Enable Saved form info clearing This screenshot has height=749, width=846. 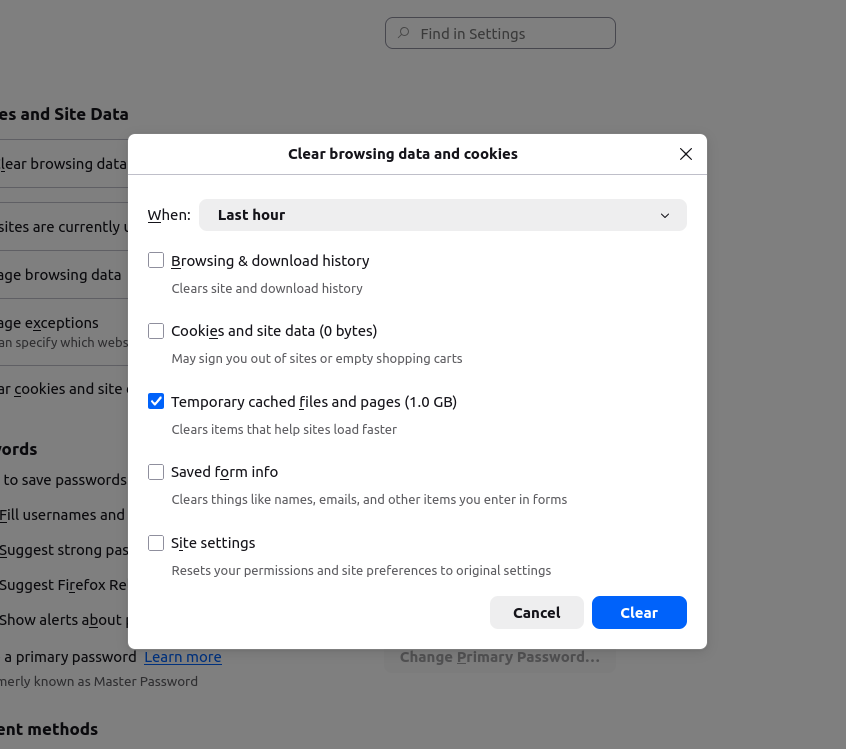156,471
